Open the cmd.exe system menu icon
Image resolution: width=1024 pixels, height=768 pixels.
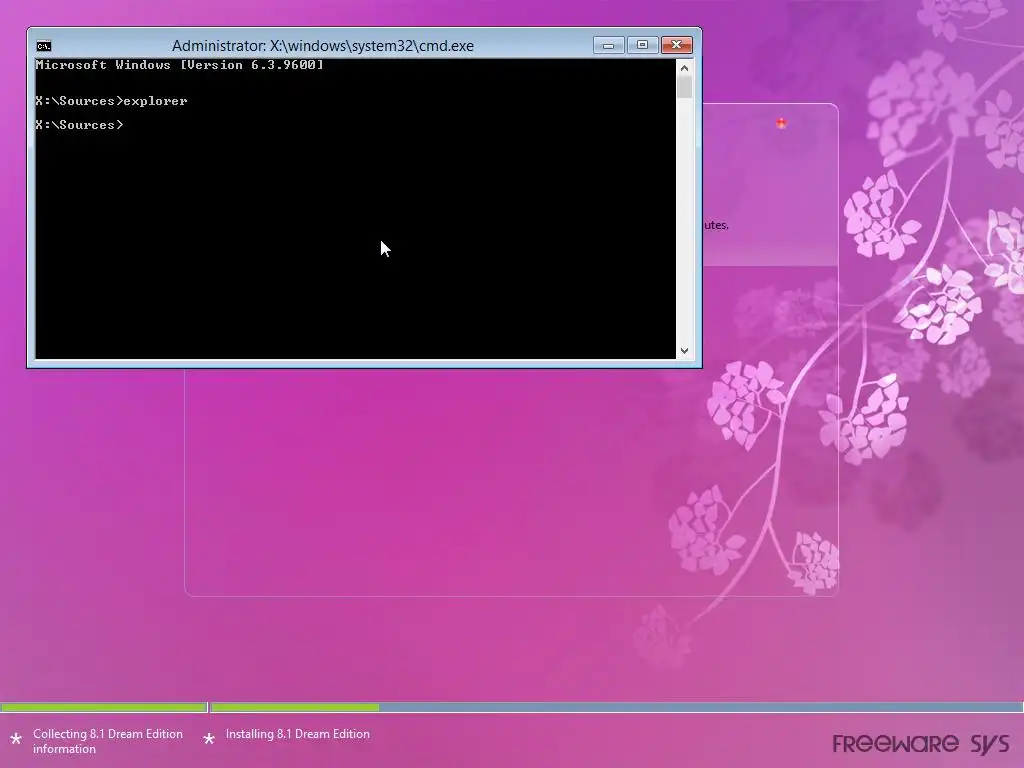(44, 46)
